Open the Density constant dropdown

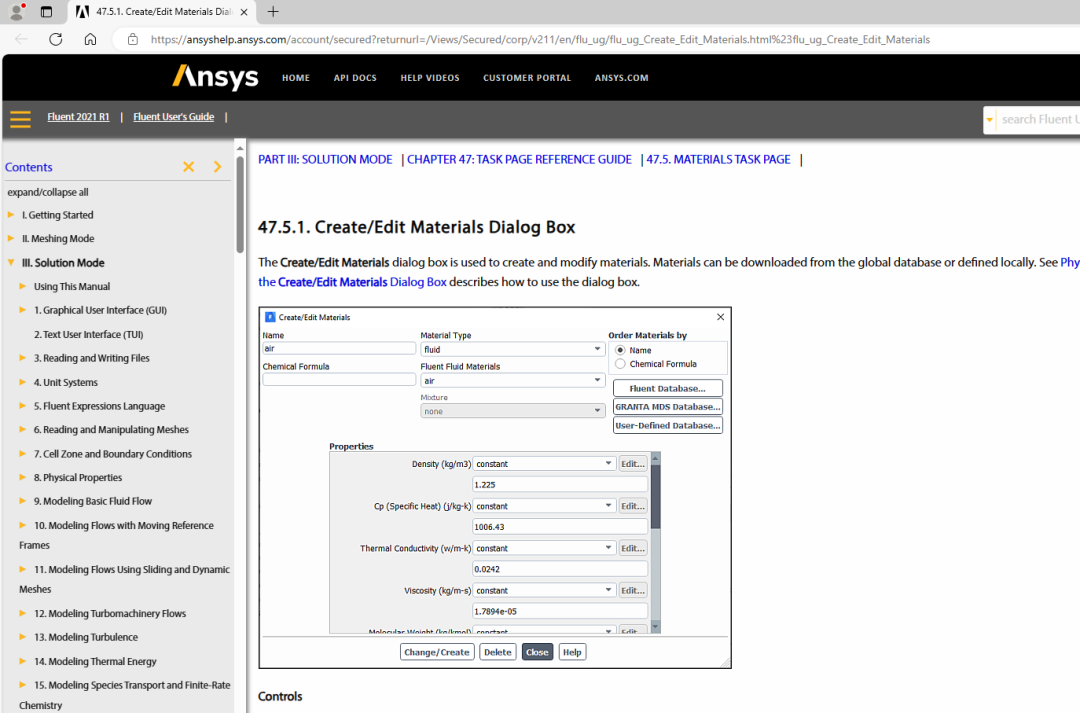click(544, 464)
